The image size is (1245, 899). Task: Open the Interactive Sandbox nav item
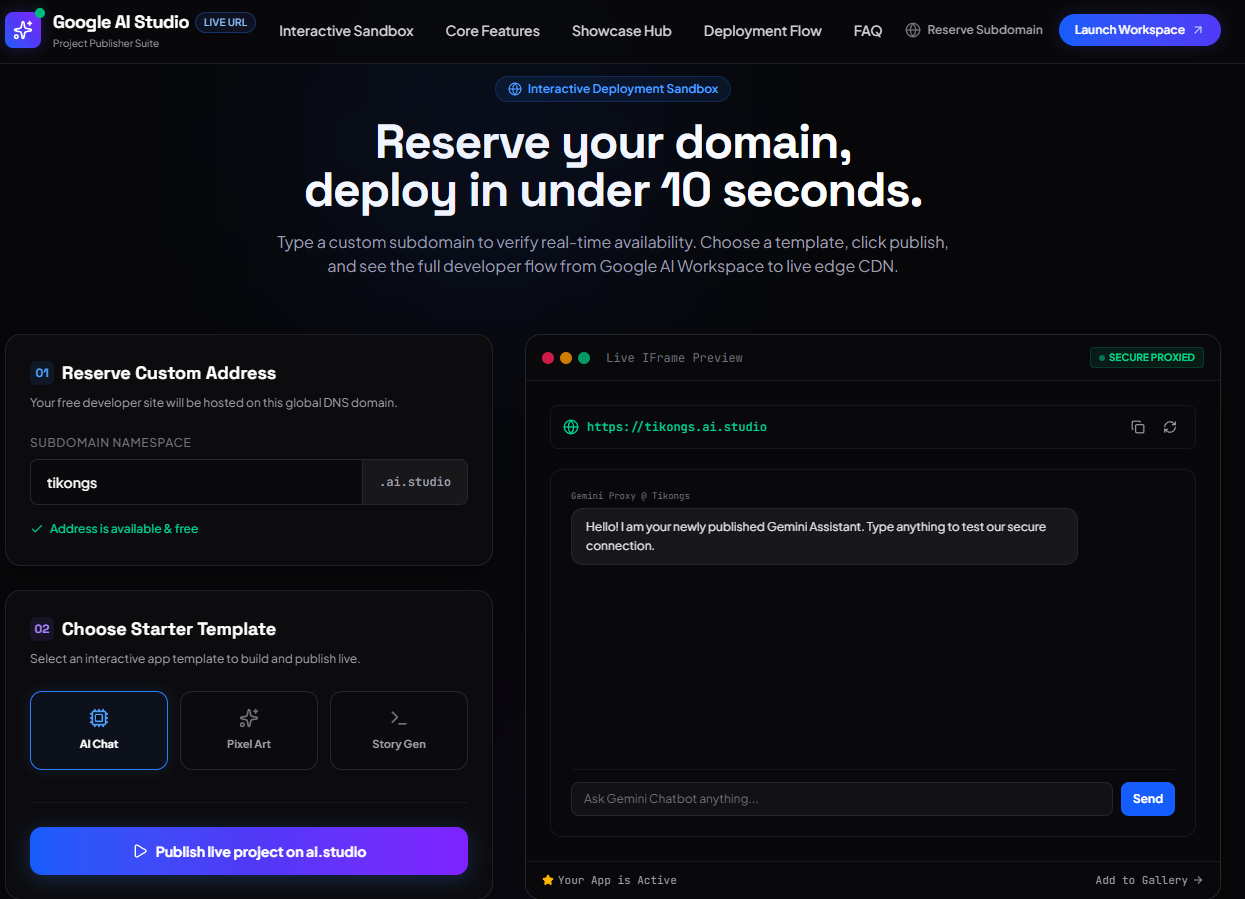pyautogui.click(x=346, y=31)
